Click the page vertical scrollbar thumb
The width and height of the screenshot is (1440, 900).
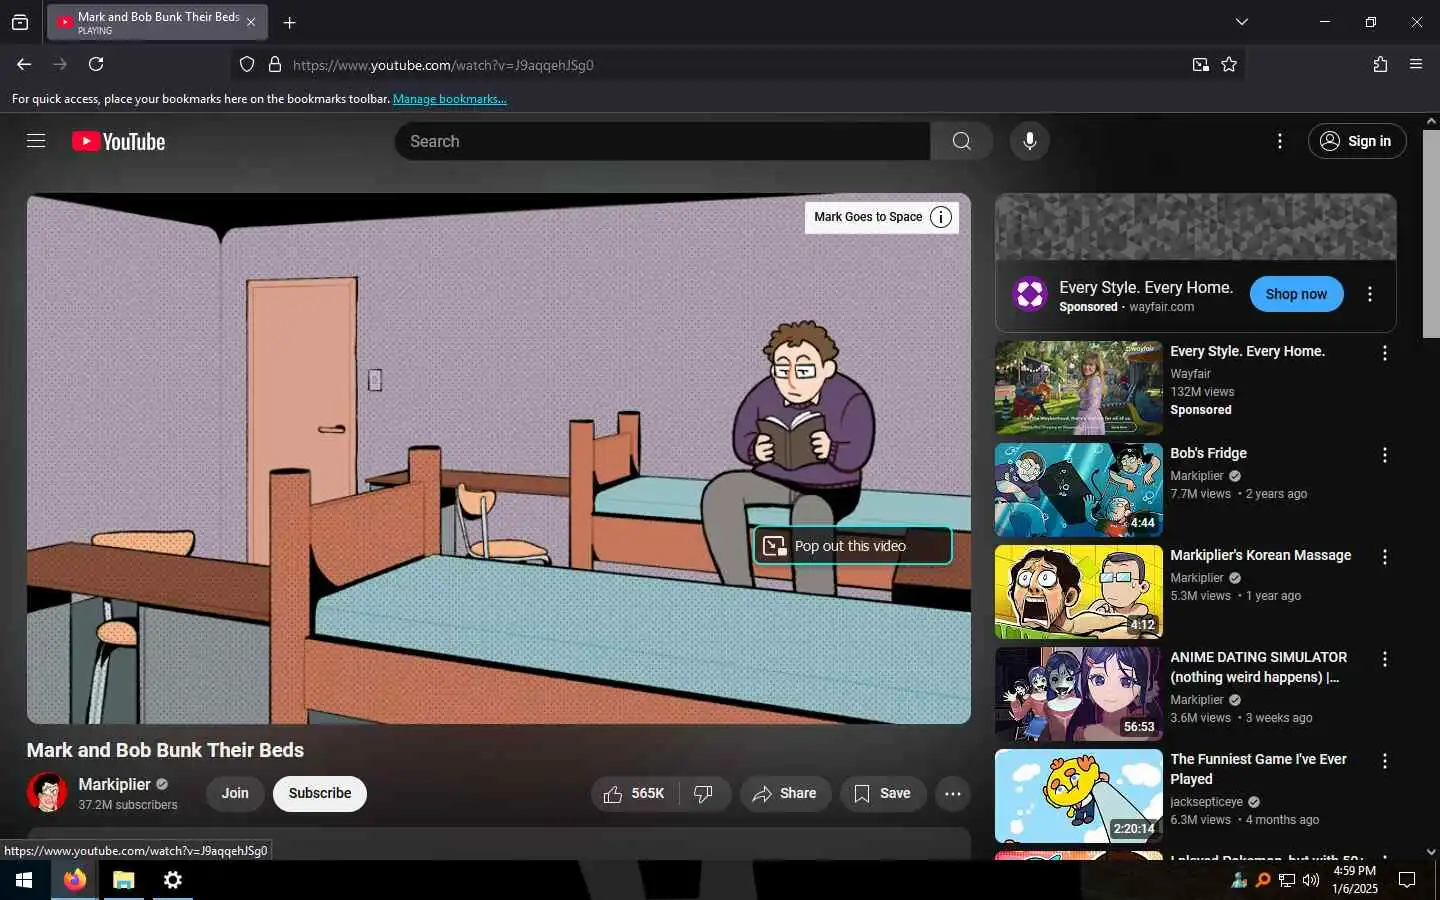1431,233
